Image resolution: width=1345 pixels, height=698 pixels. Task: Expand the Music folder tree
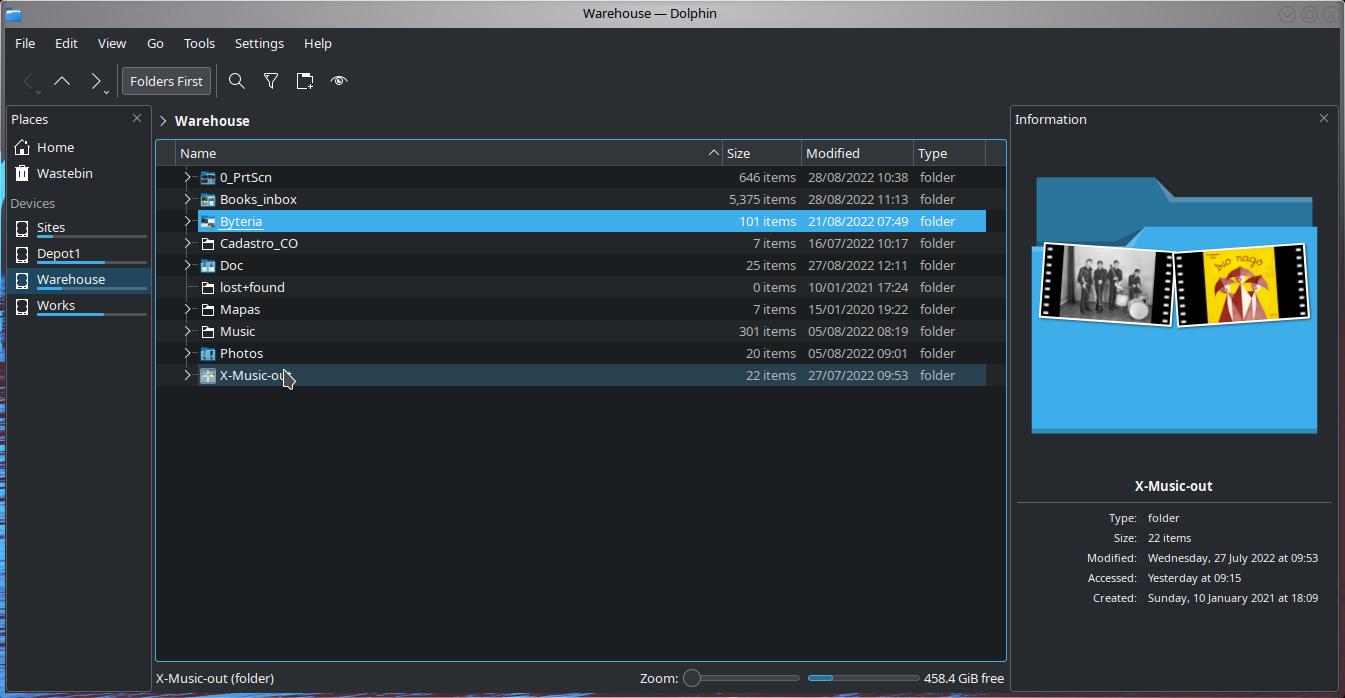(x=187, y=331)
